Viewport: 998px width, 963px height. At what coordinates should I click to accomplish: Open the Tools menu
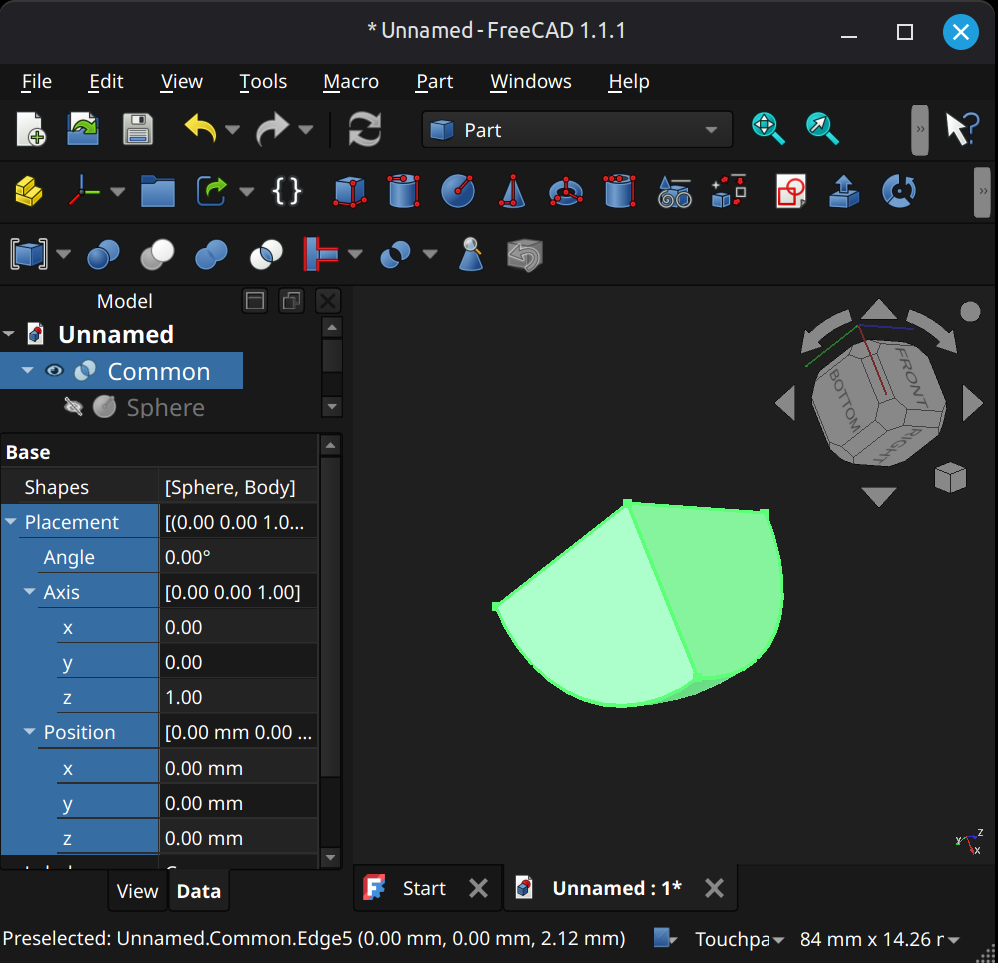click(263, 81)
